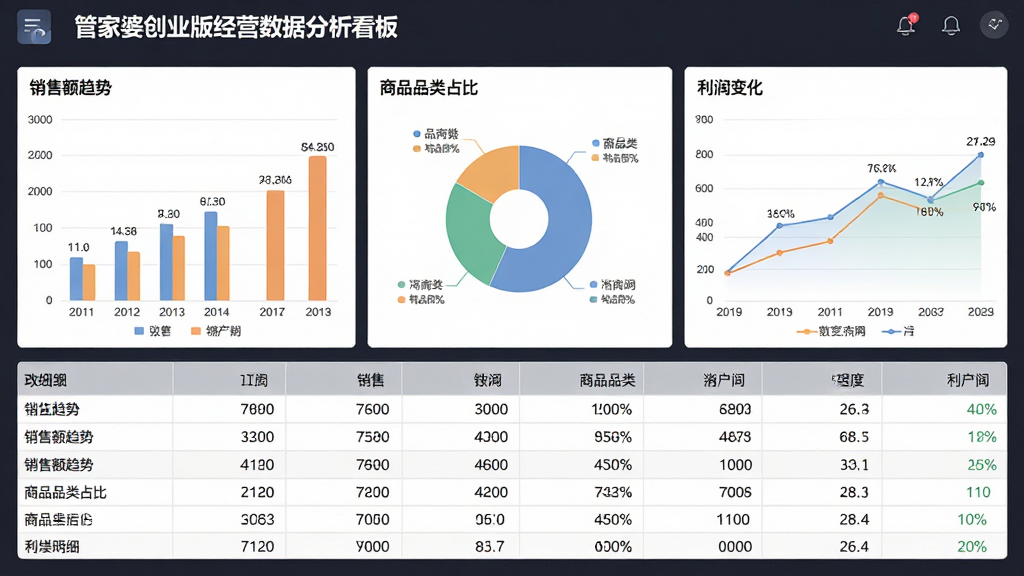Click the orange donut segment
The height and width of the screenshot is (576, 1024).
click(493, 170)
